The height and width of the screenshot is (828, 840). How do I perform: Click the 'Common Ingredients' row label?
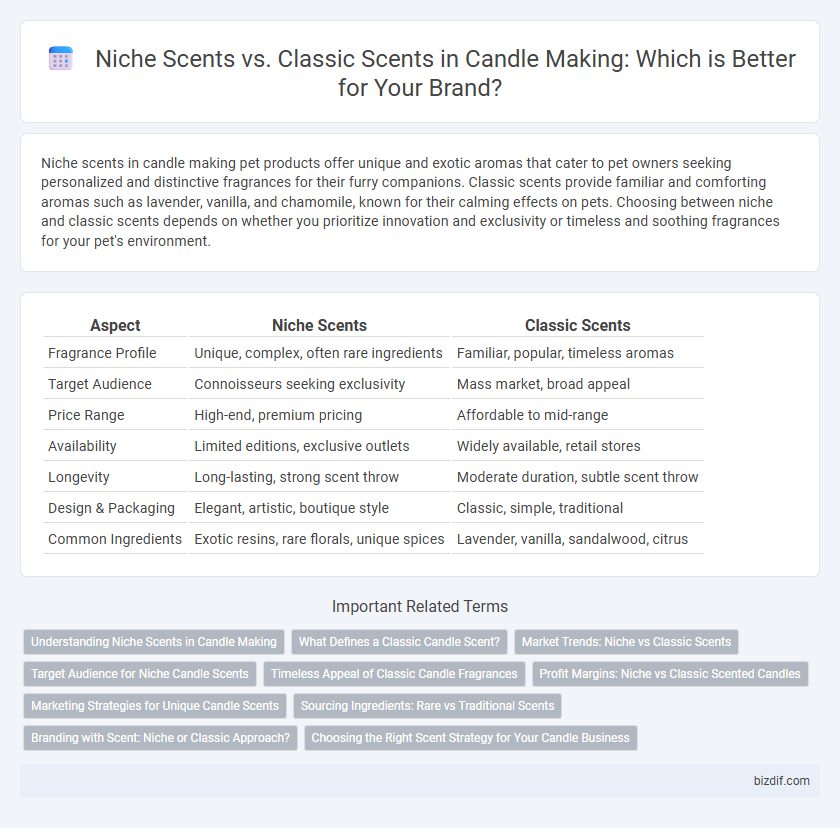click(x=115, y=539)
